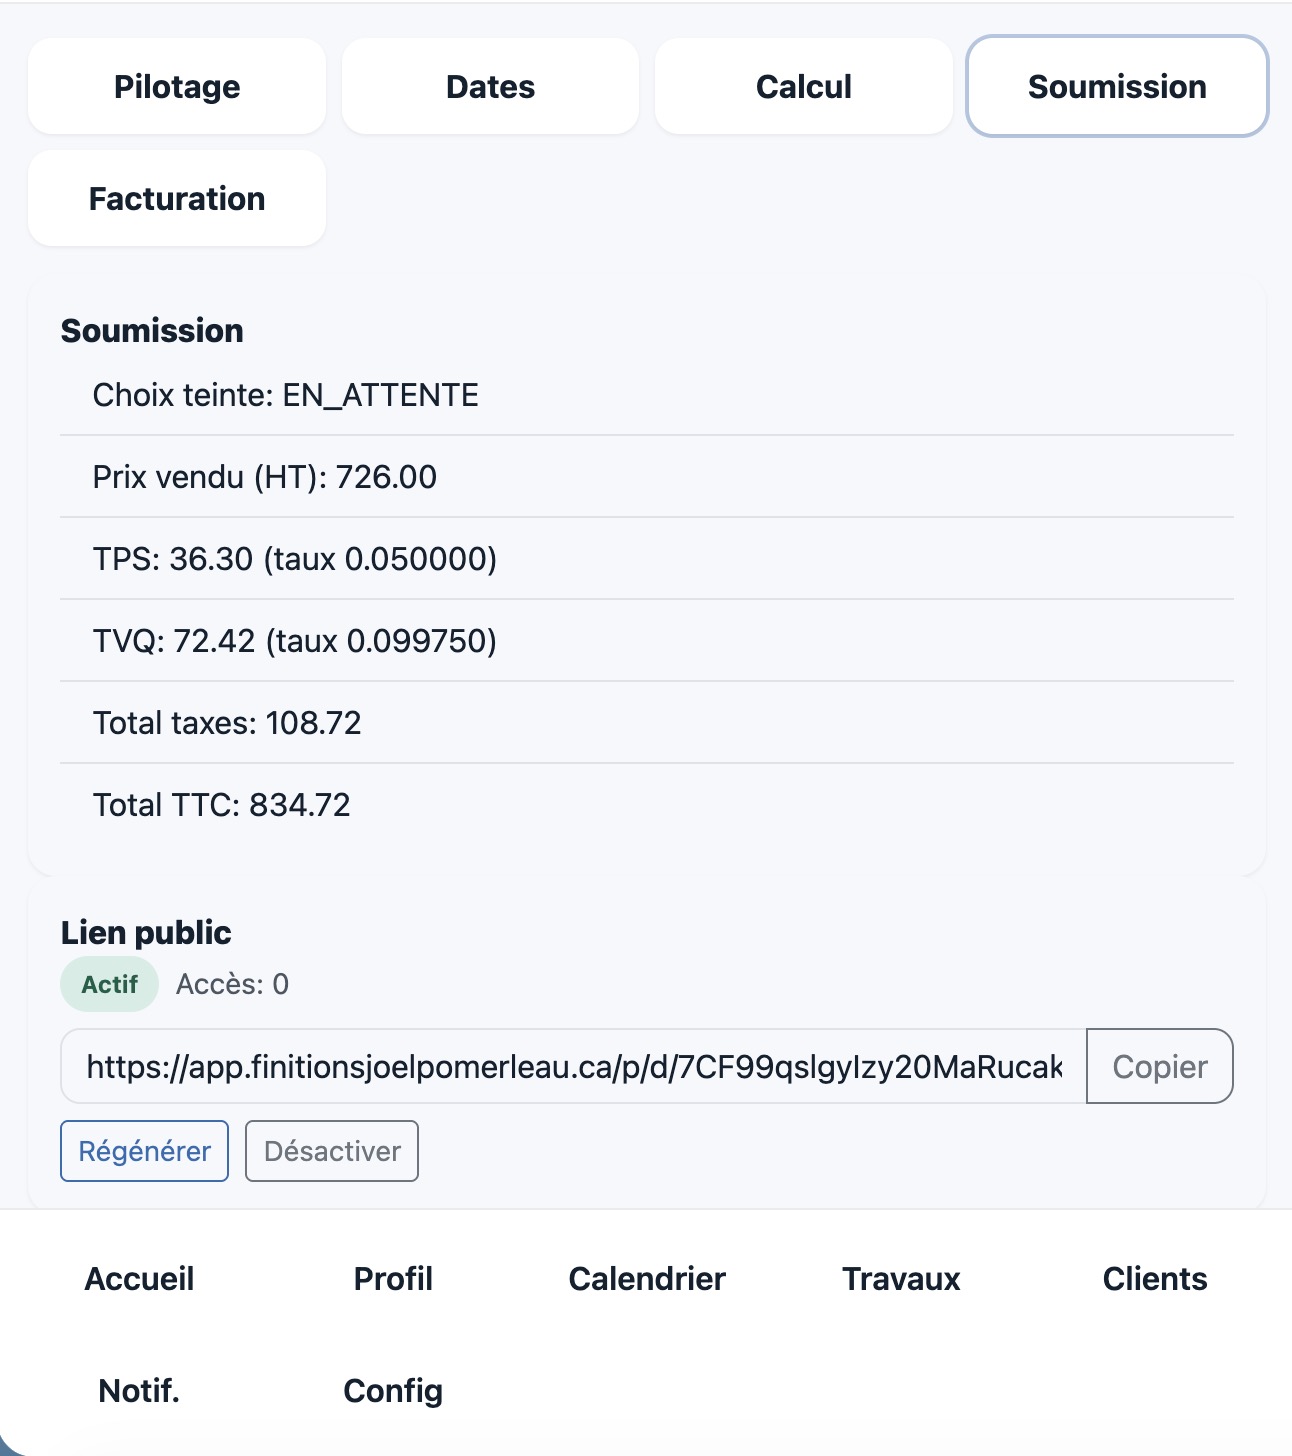
Task: Open the Calendrier section
Action: (647, 1279)
